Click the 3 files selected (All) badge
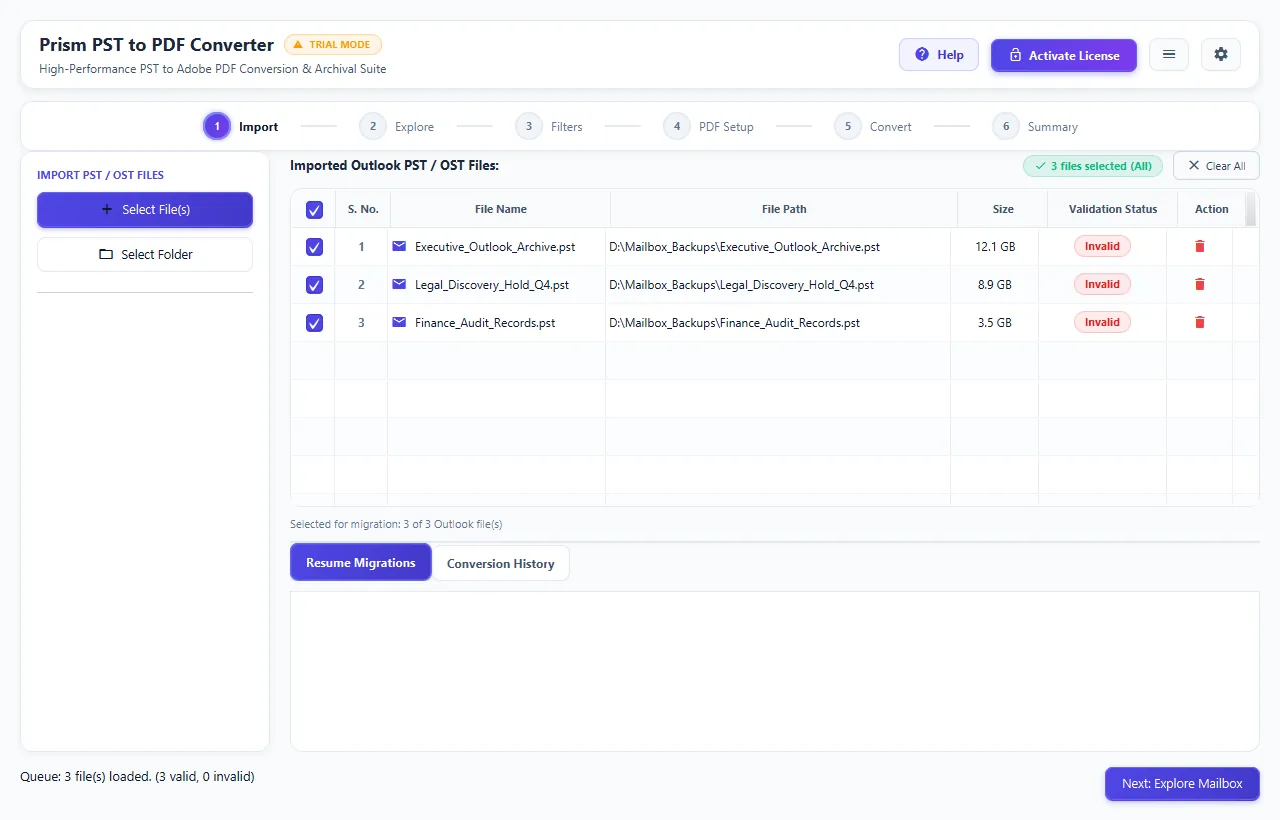Viewport: 1280px width, 820px height. click(1093, 166)
